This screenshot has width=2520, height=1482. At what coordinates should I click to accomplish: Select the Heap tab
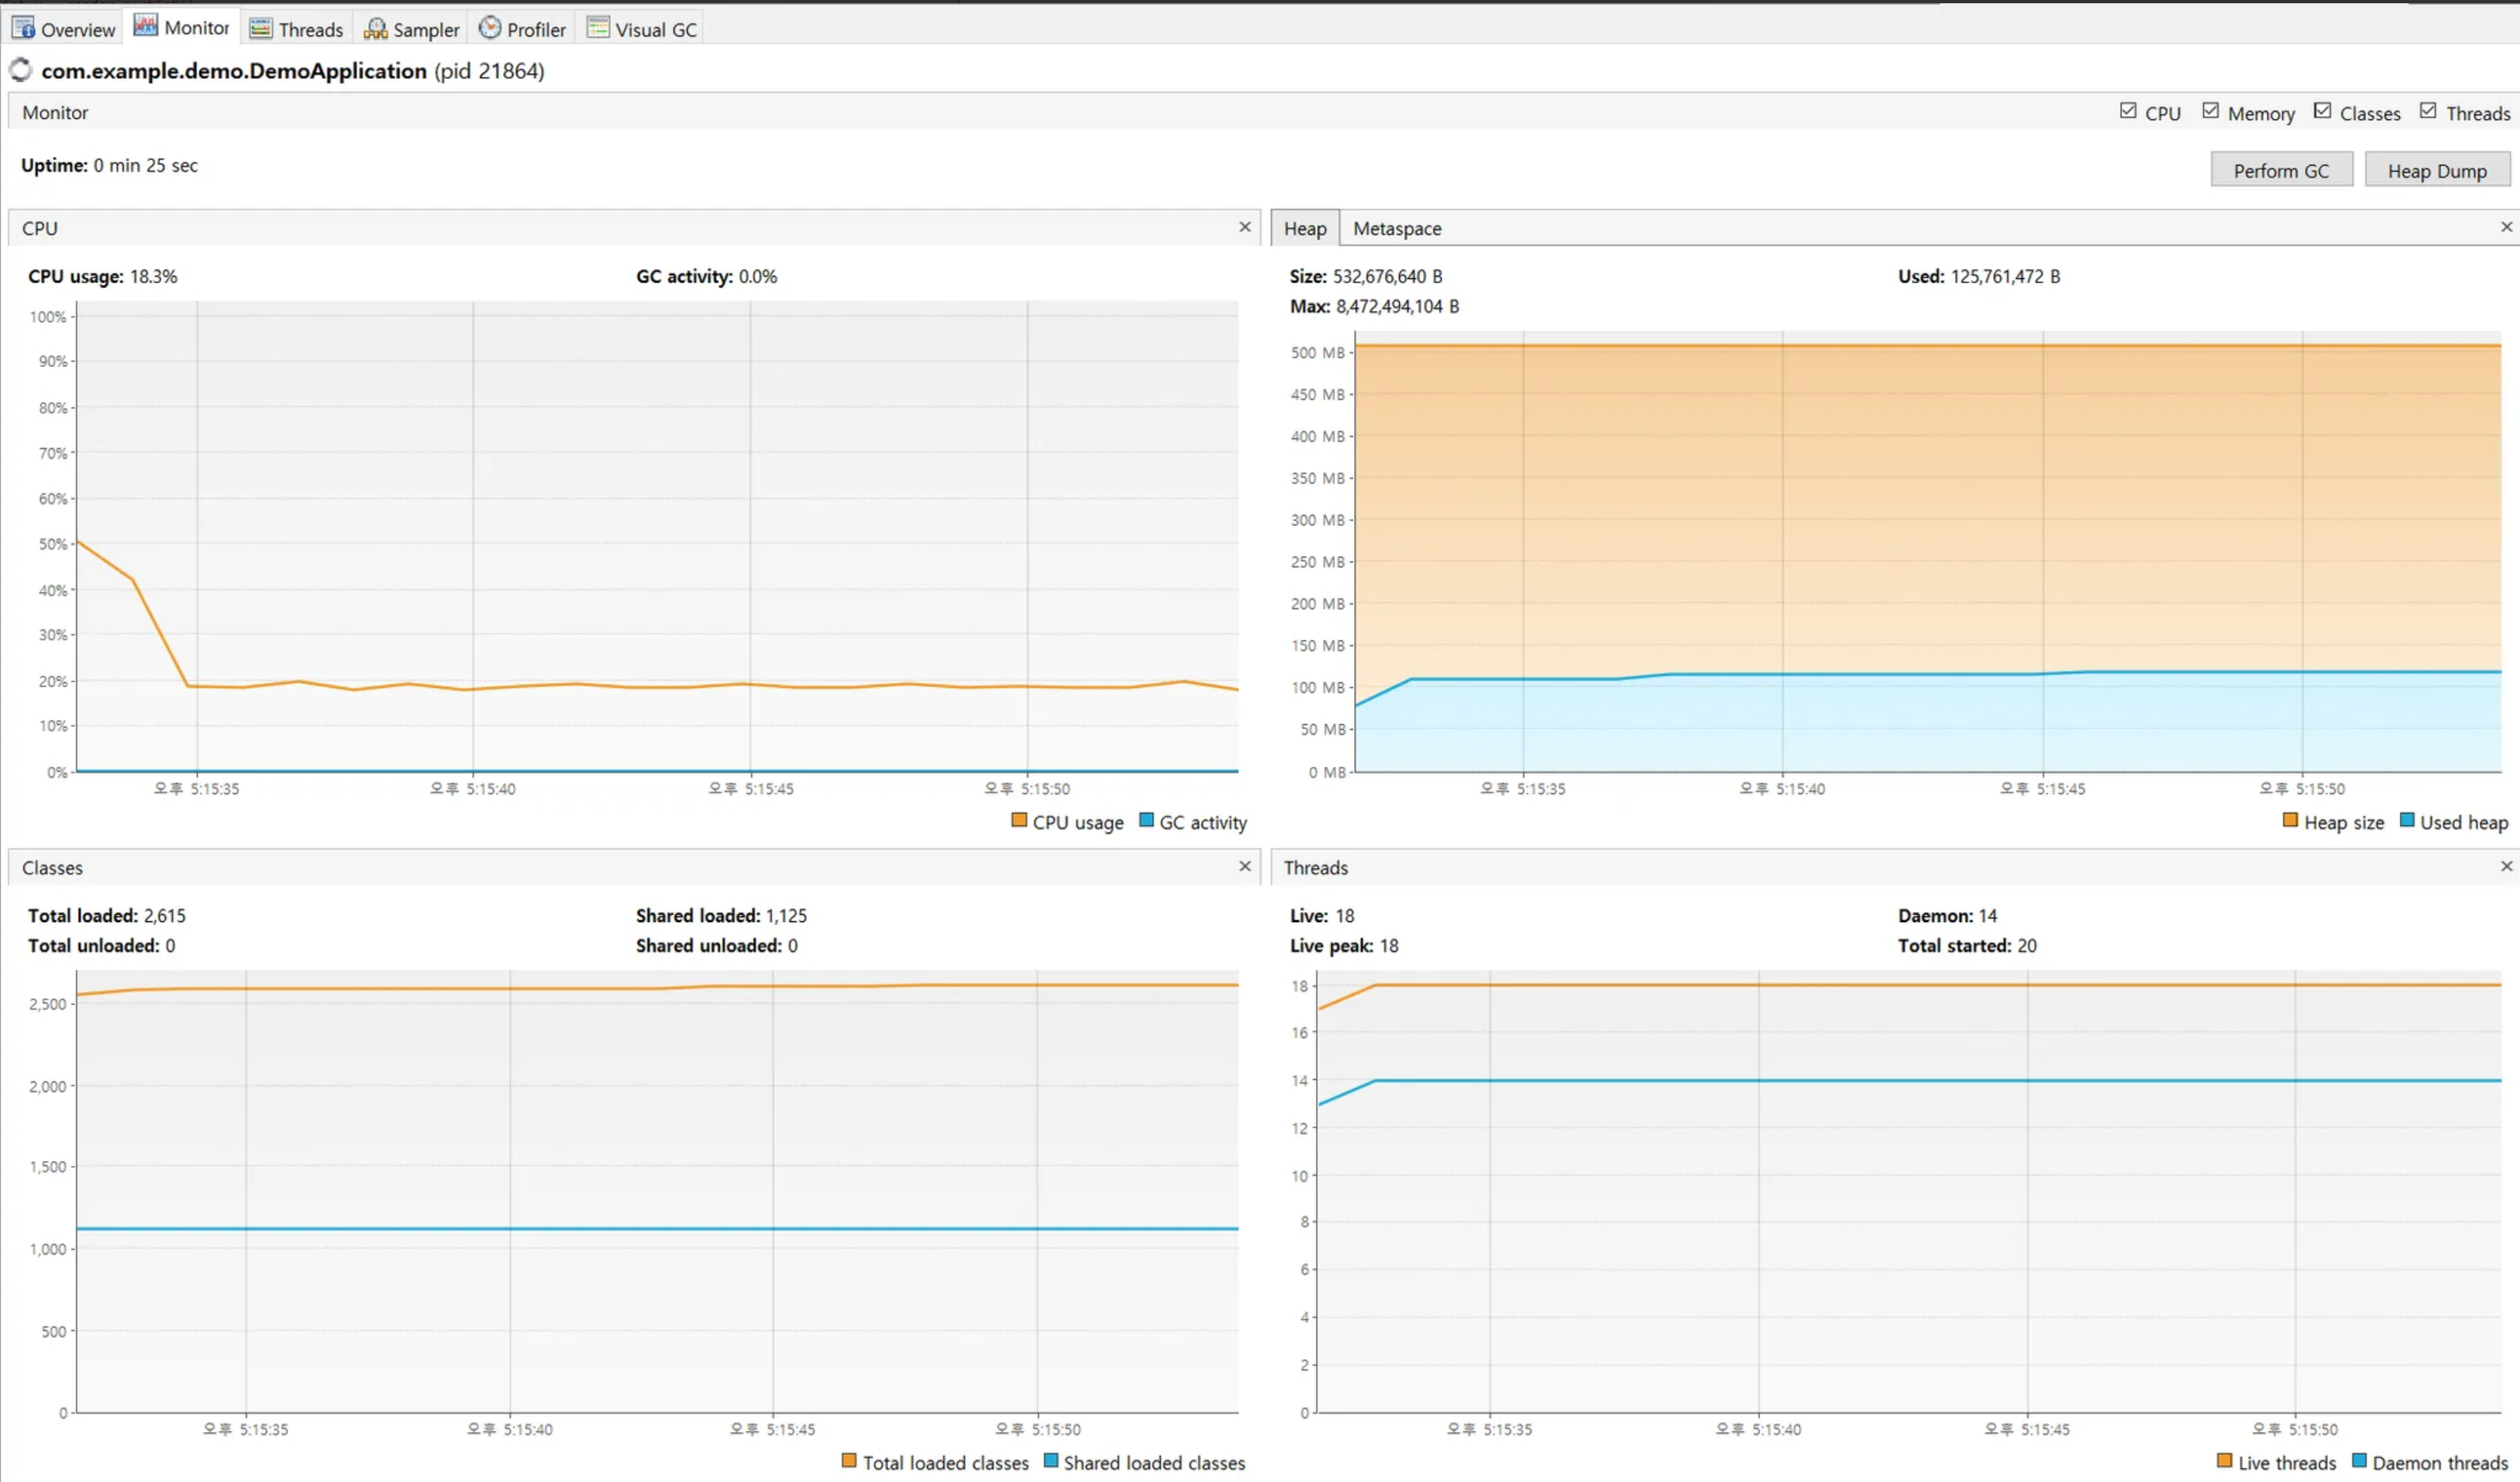pyautogui.click(x=1304, y=228)
